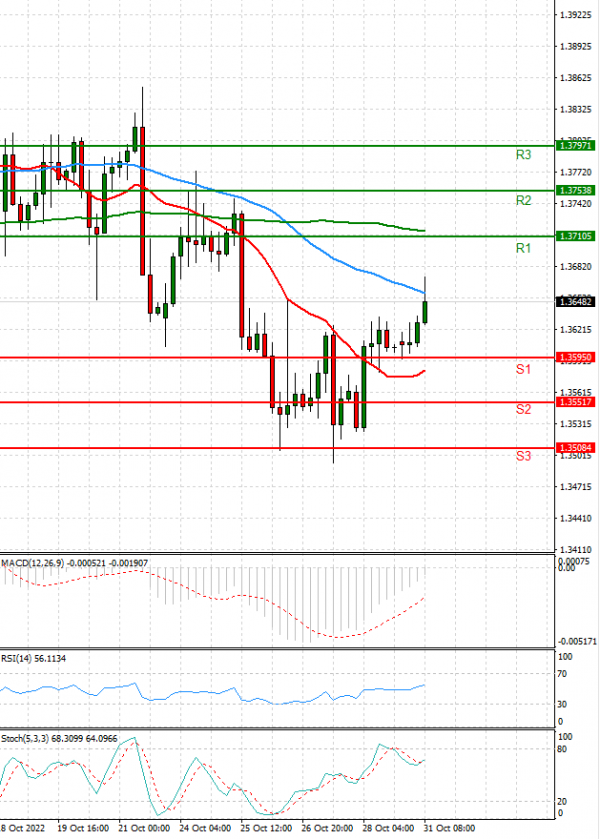Click the R3 resistance label
The height and width of the screenshot is (839, 600).
(523, 155)
